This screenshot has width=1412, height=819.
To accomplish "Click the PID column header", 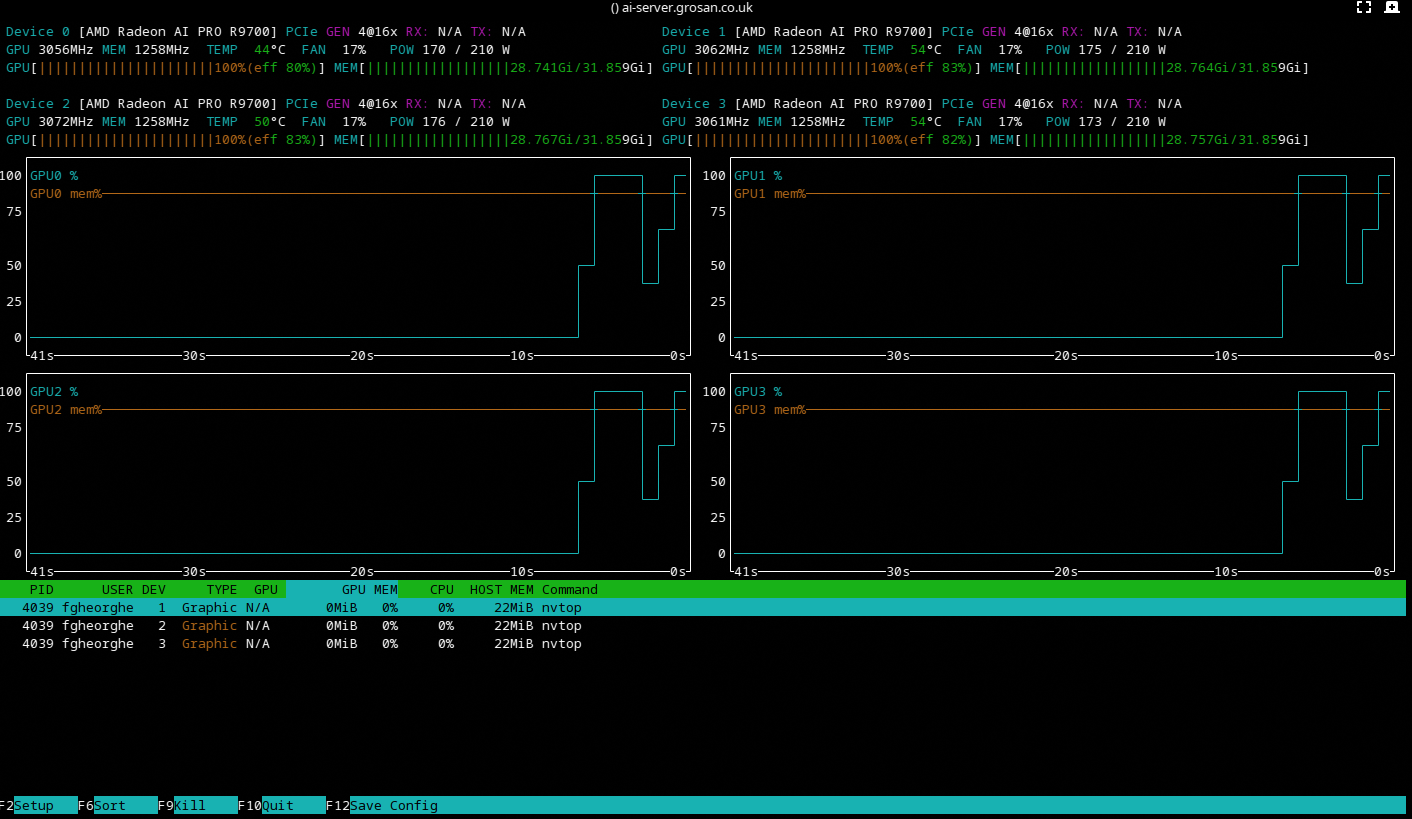I will (42, 590).
